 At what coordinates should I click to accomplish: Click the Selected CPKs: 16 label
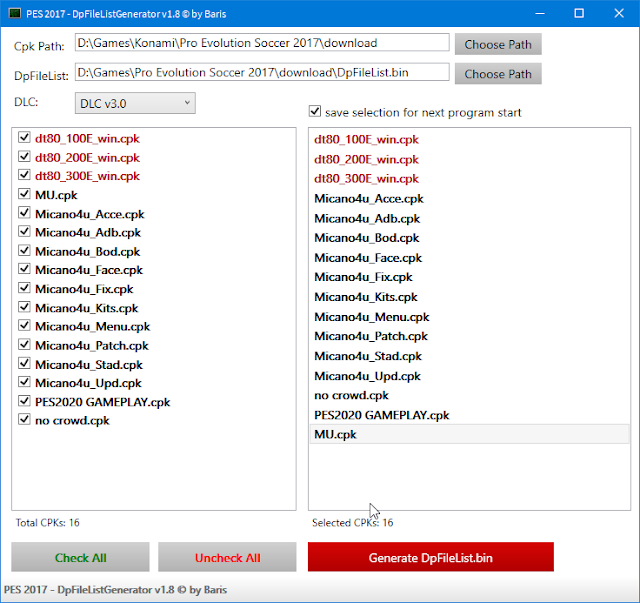tap(352, 523)
